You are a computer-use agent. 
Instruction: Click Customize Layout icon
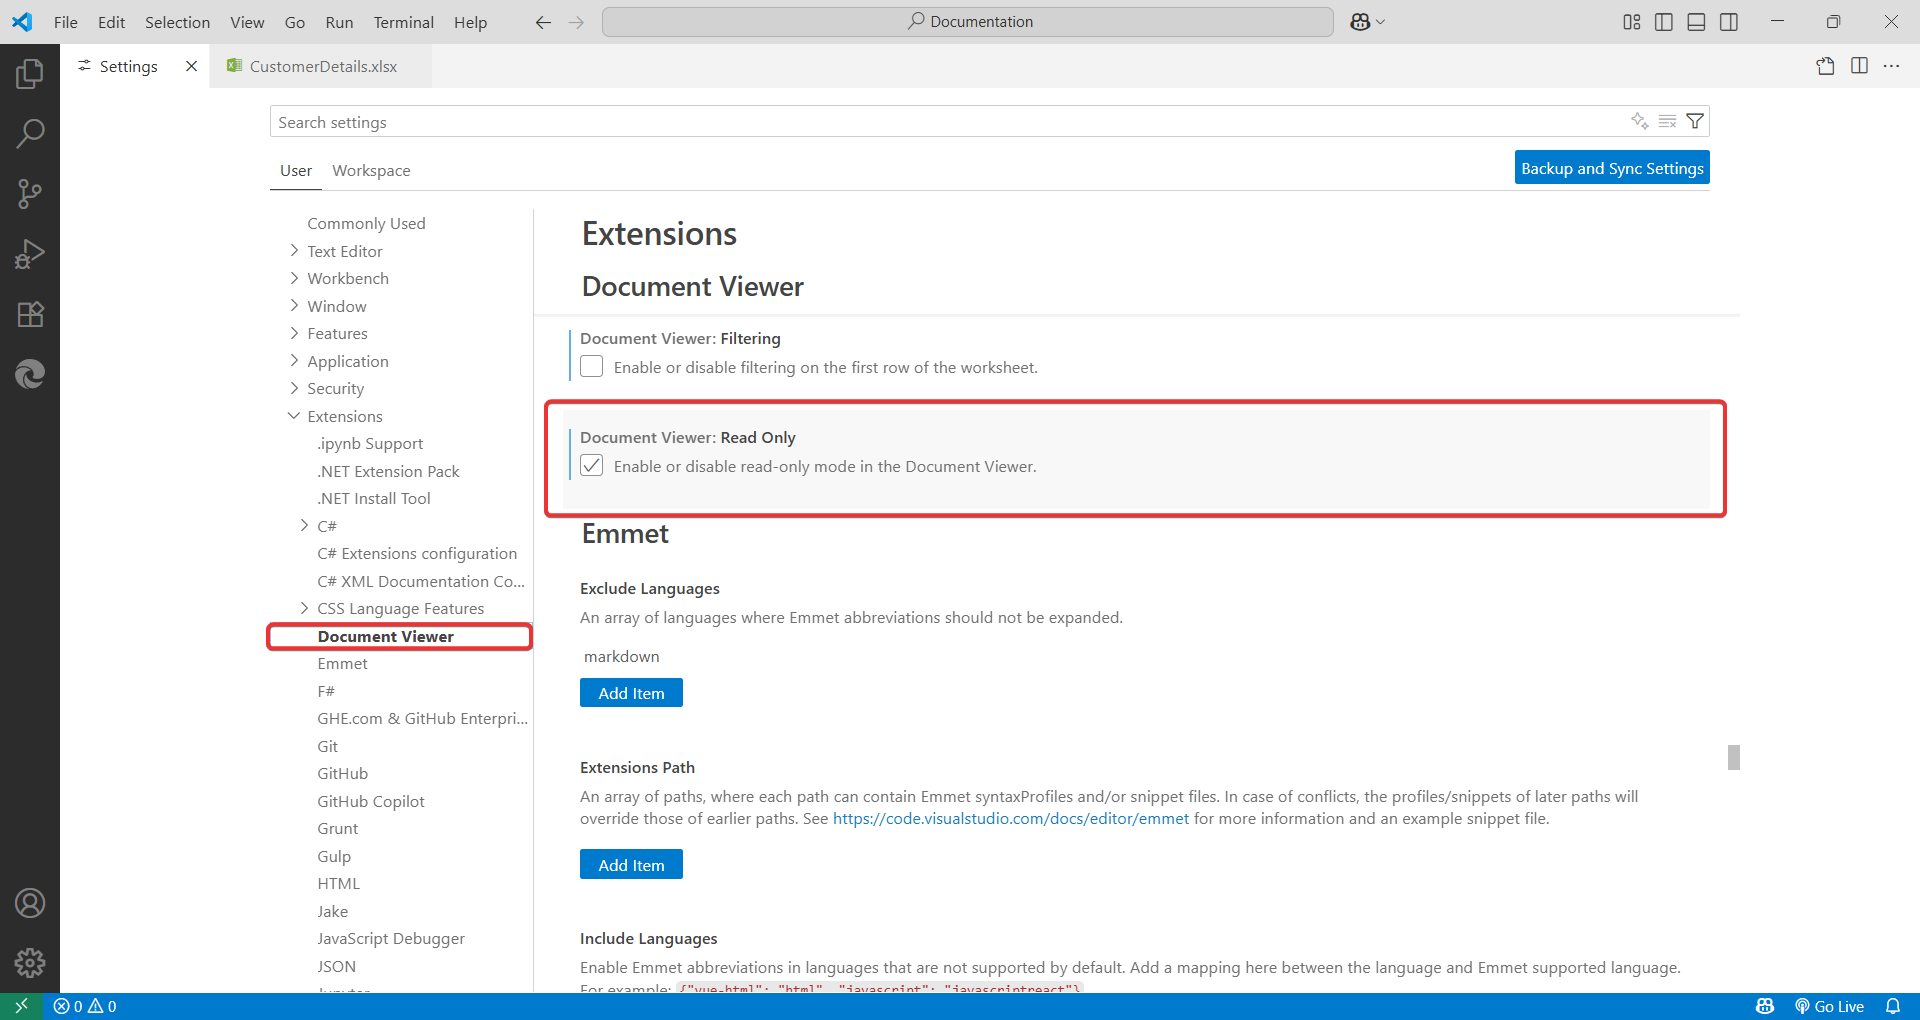1631,22
